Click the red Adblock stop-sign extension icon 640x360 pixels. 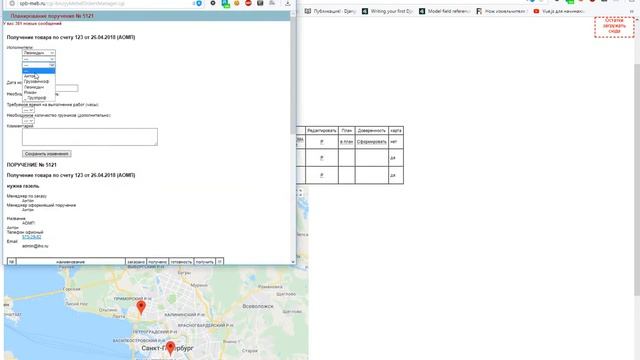click(248, 3)
